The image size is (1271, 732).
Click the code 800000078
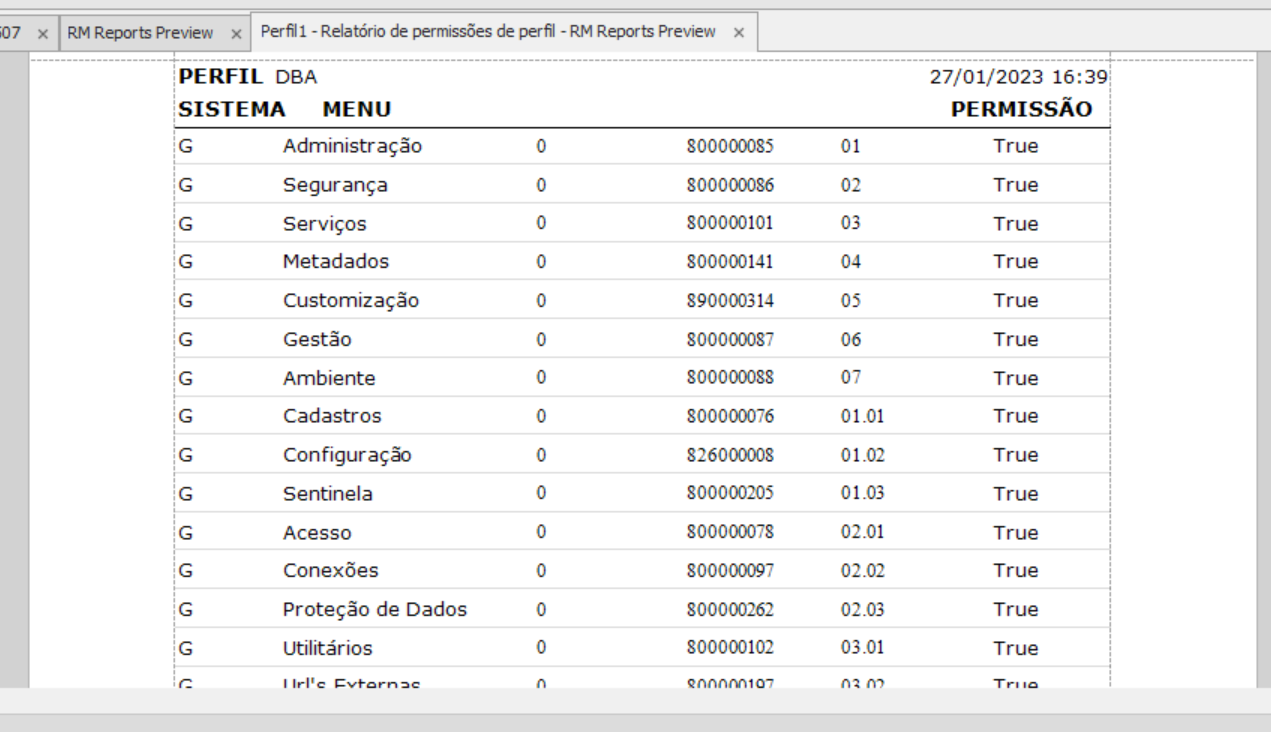(x=730, y=533)
